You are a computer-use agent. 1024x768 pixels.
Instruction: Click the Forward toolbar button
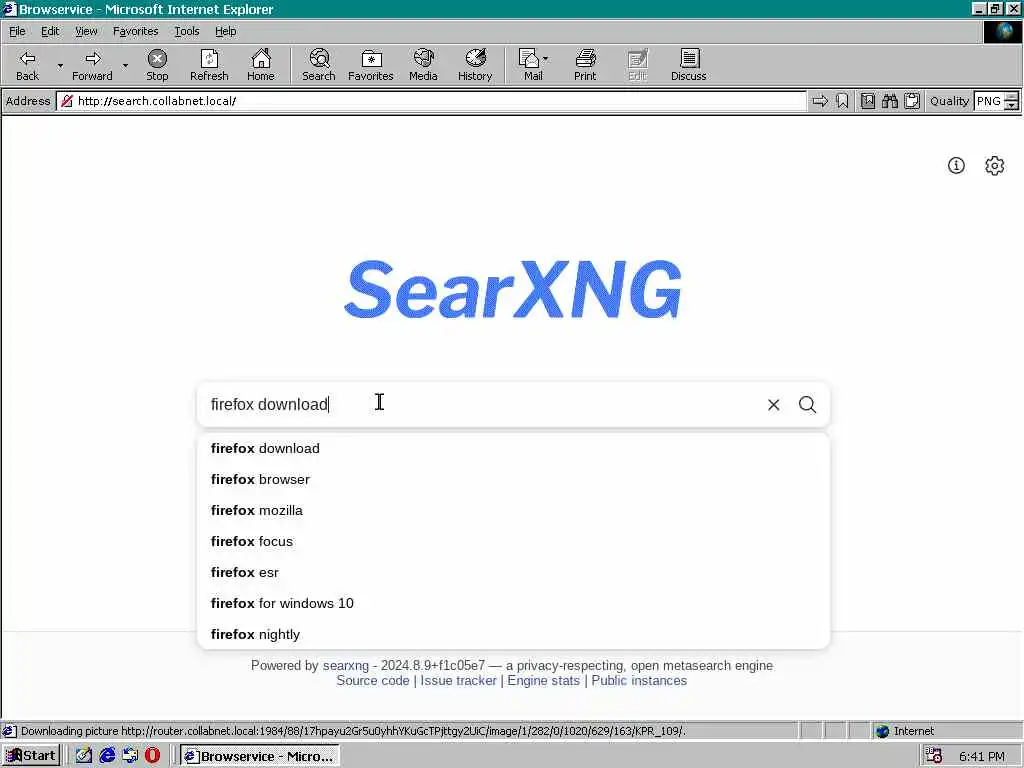(92, 65)
